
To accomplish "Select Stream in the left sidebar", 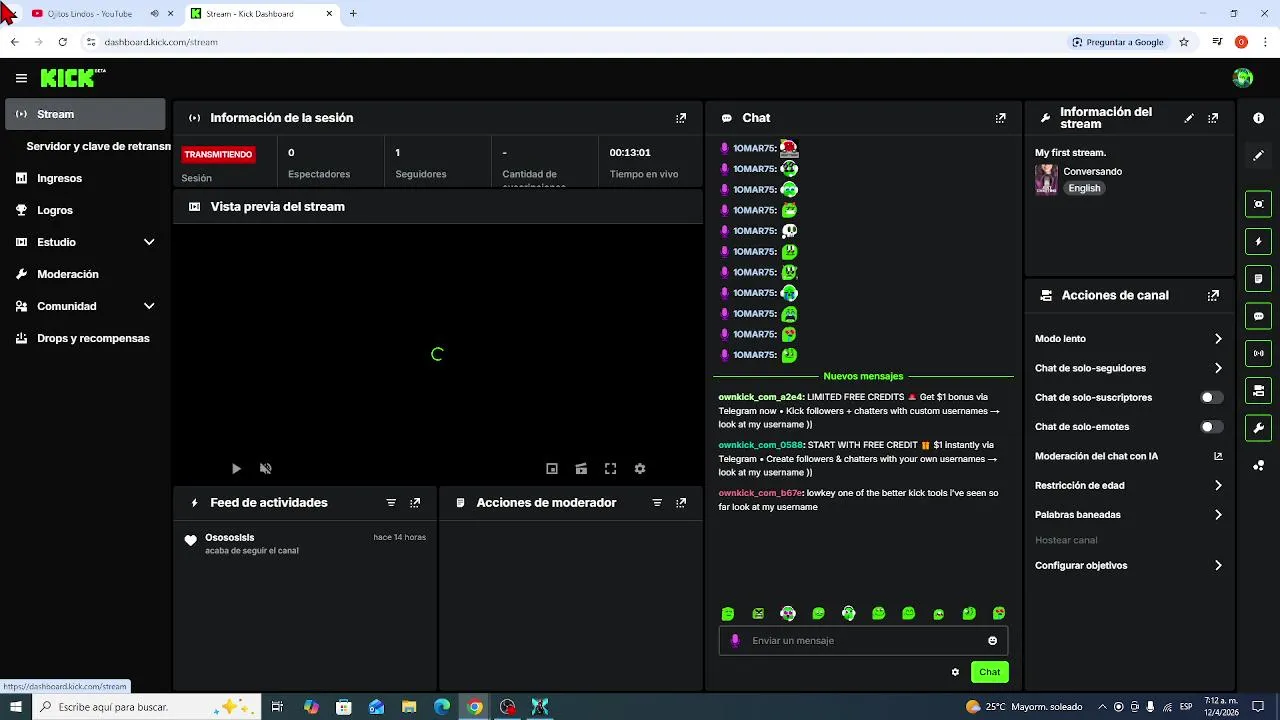I will coord(85,114).
